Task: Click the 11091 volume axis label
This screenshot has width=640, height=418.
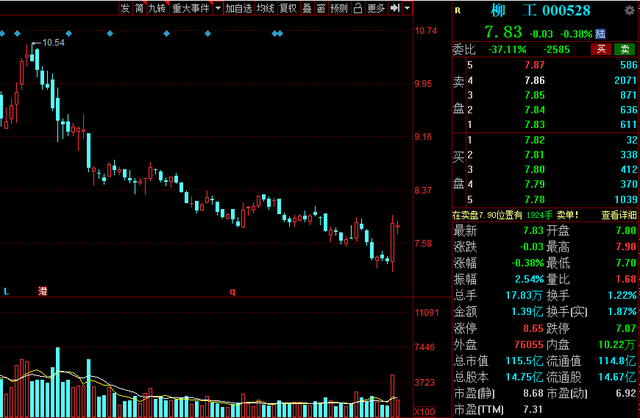Action: (427, 313)
